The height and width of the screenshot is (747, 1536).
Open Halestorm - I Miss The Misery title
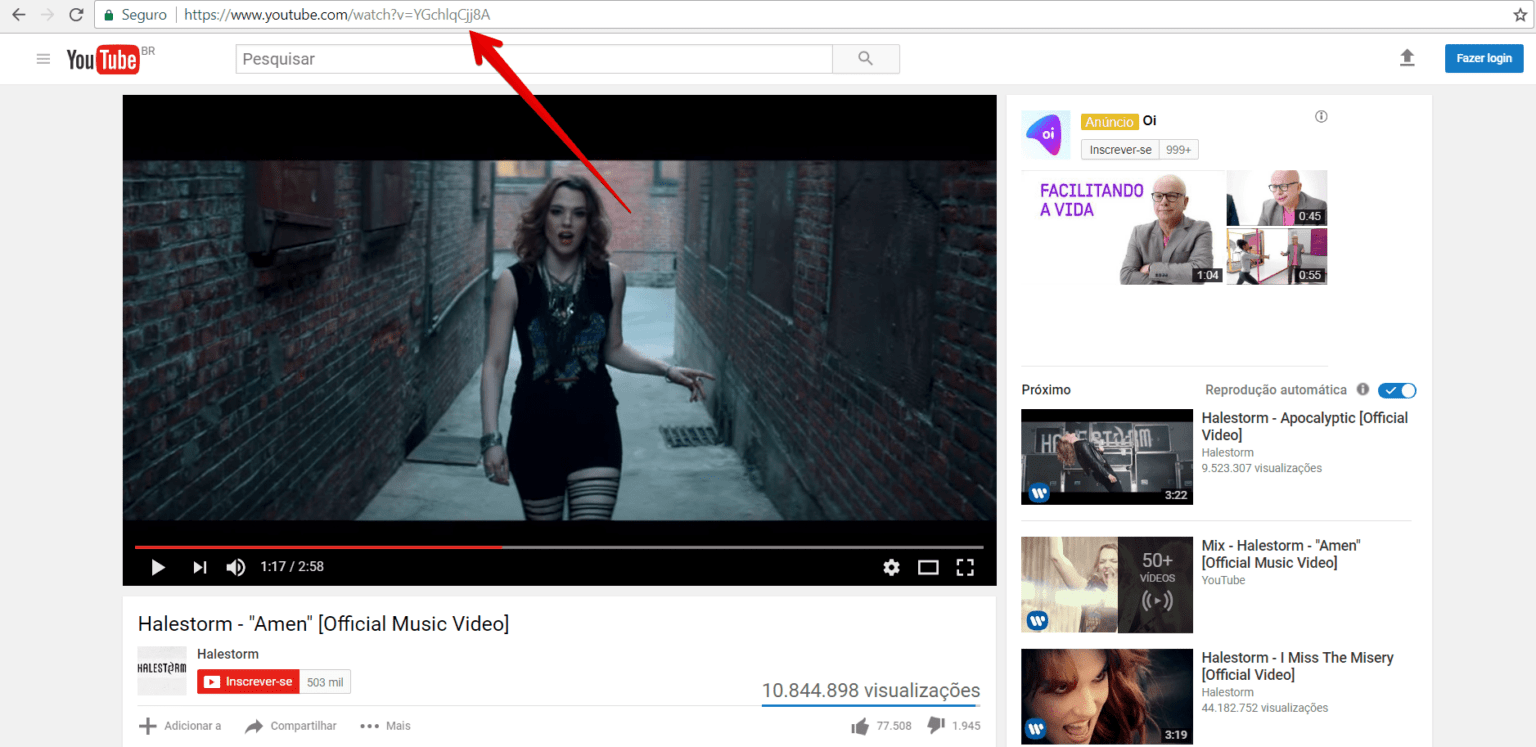[x=1298, y=666]
